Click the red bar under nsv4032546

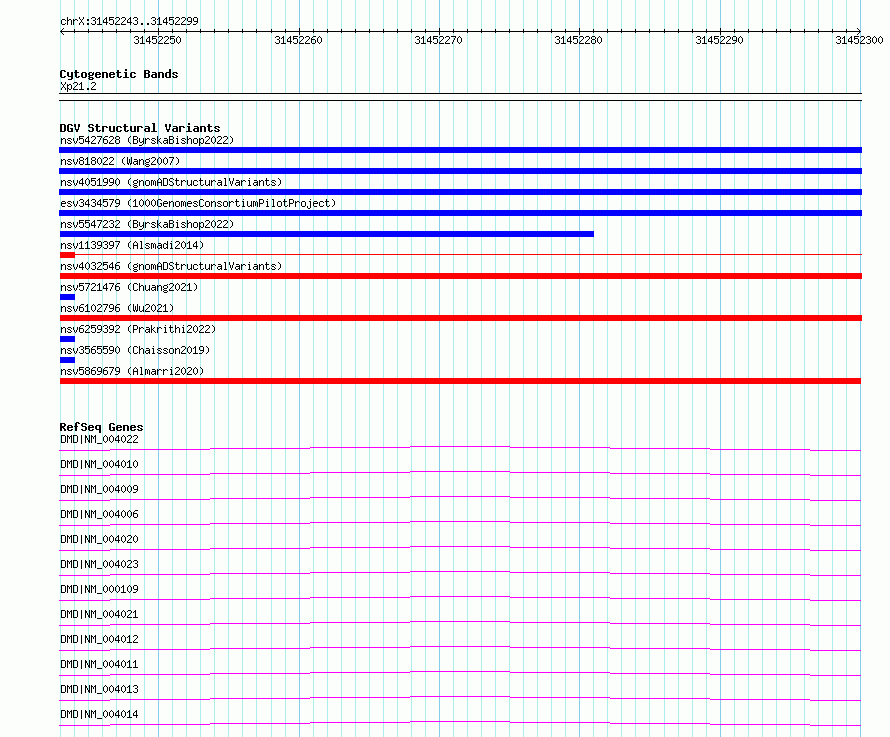(x=460, y=276)
